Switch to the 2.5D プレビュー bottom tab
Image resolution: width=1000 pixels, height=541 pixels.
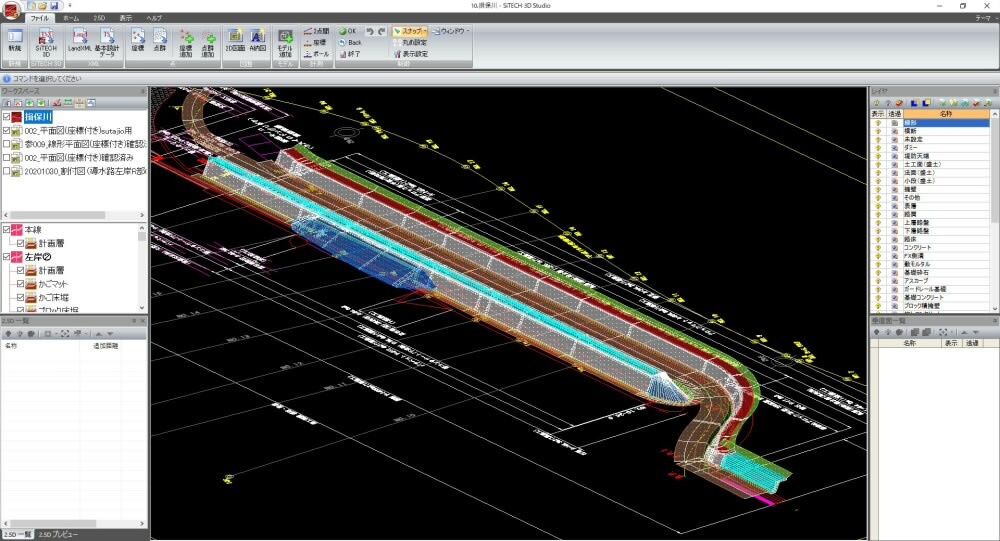[x=58, y=535]
